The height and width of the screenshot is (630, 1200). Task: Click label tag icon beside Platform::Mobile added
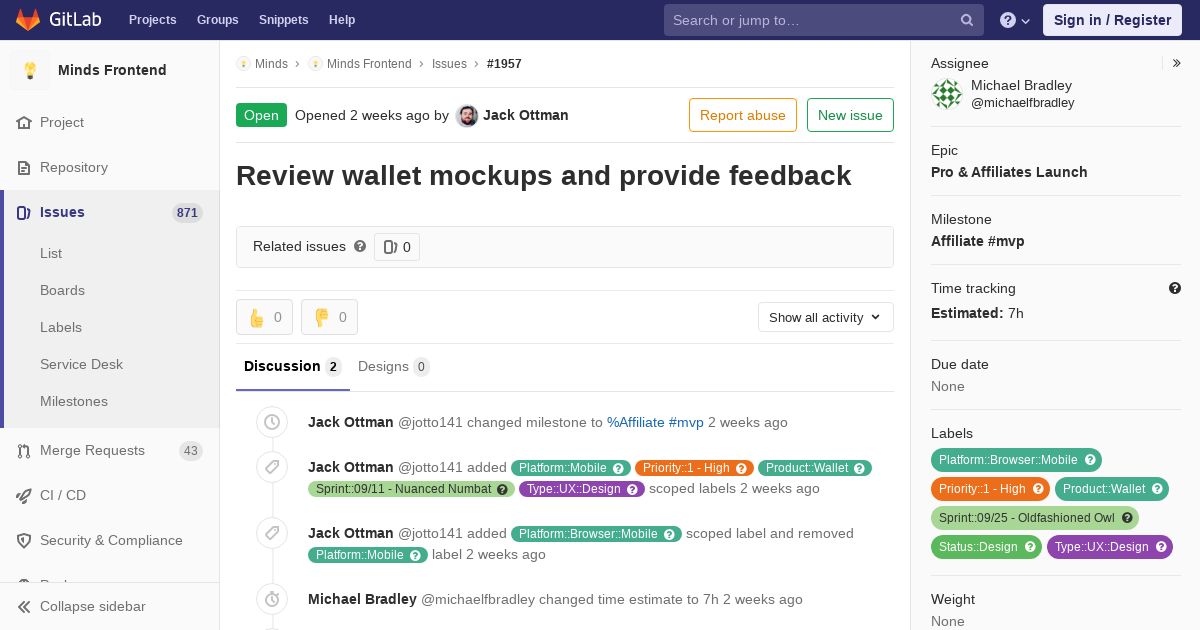tap(272, 467)
